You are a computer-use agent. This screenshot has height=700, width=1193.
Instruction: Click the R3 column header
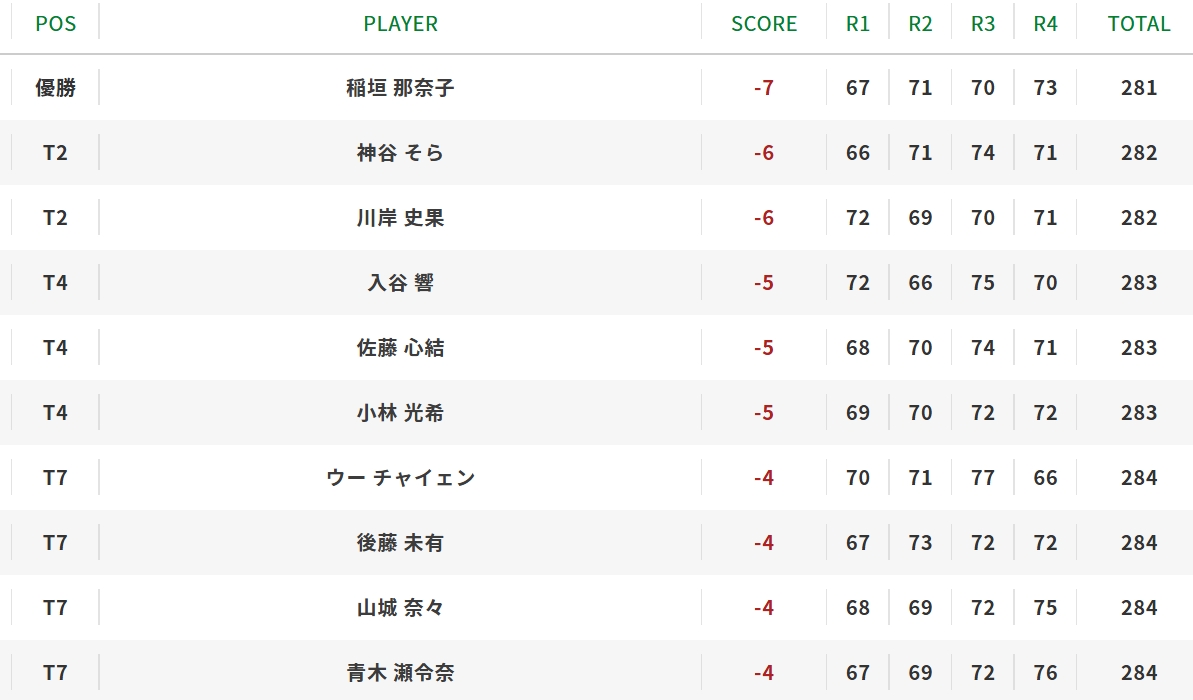coord(982,24)
